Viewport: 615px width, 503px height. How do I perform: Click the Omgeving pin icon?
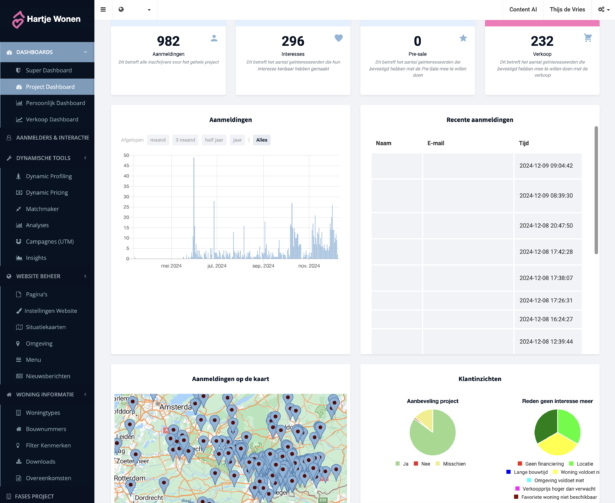18,344
